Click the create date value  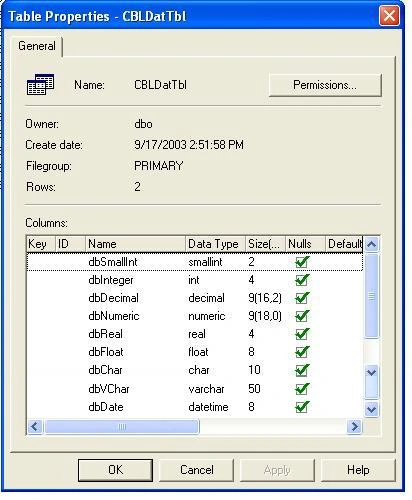click(189, 145)
